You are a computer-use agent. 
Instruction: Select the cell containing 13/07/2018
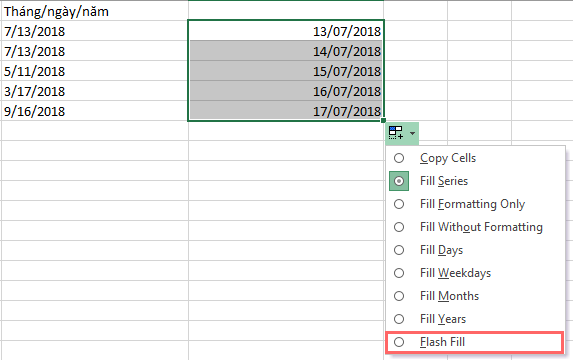286,31
